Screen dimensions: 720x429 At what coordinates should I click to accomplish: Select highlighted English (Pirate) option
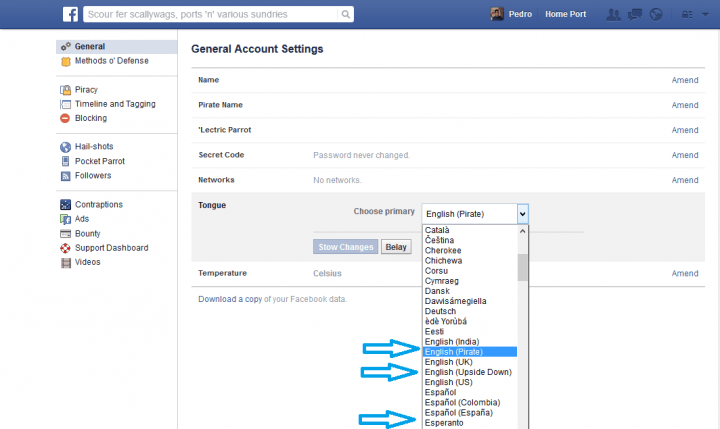[470, 352]
